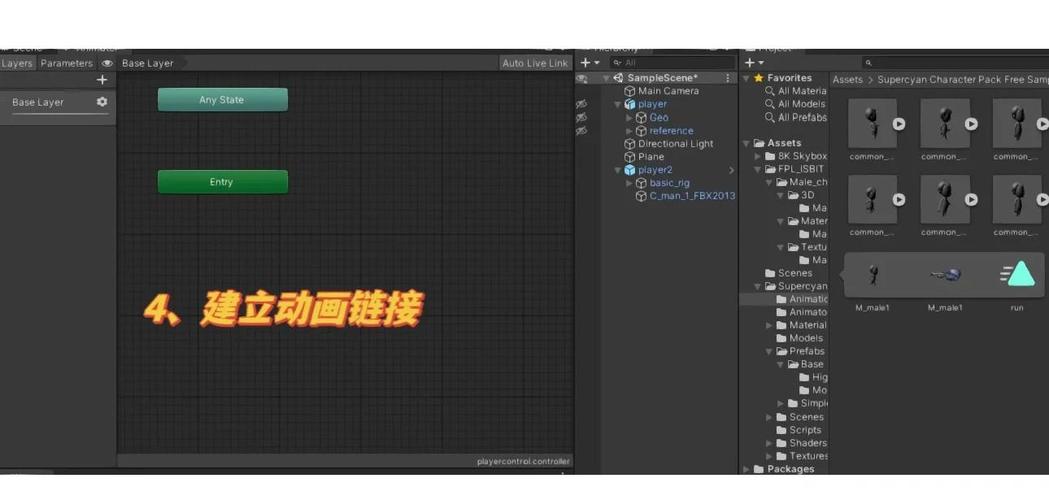Open the All Models saved search
Screen dimensions: 1049x500
[x=796, y=104]
